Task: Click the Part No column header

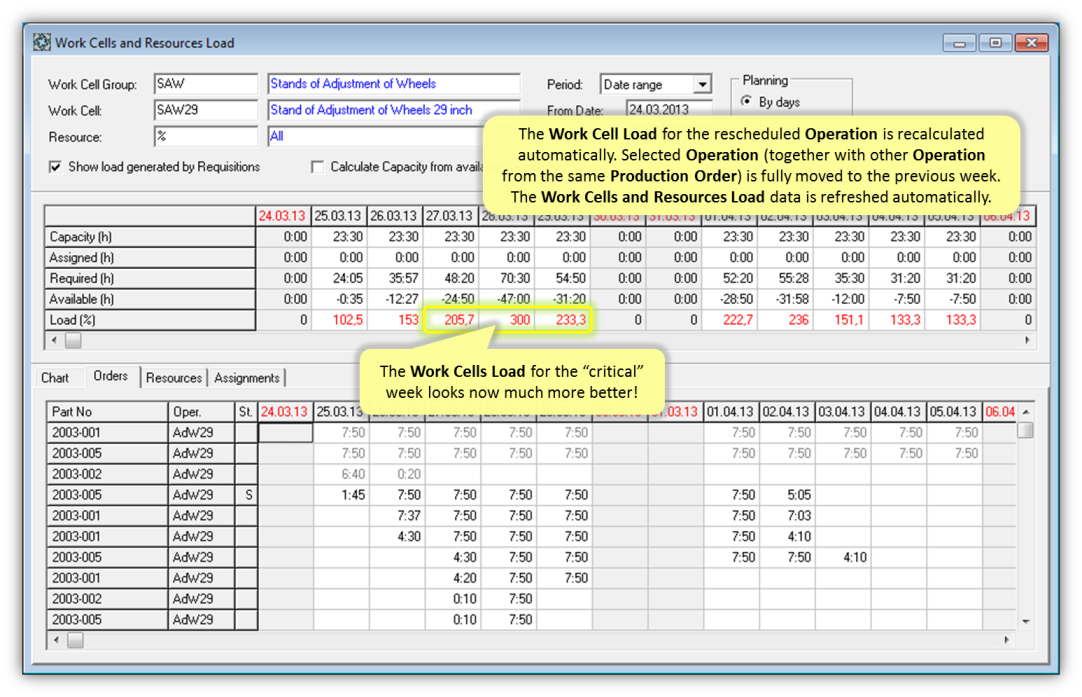Action: tap(107, 412)
